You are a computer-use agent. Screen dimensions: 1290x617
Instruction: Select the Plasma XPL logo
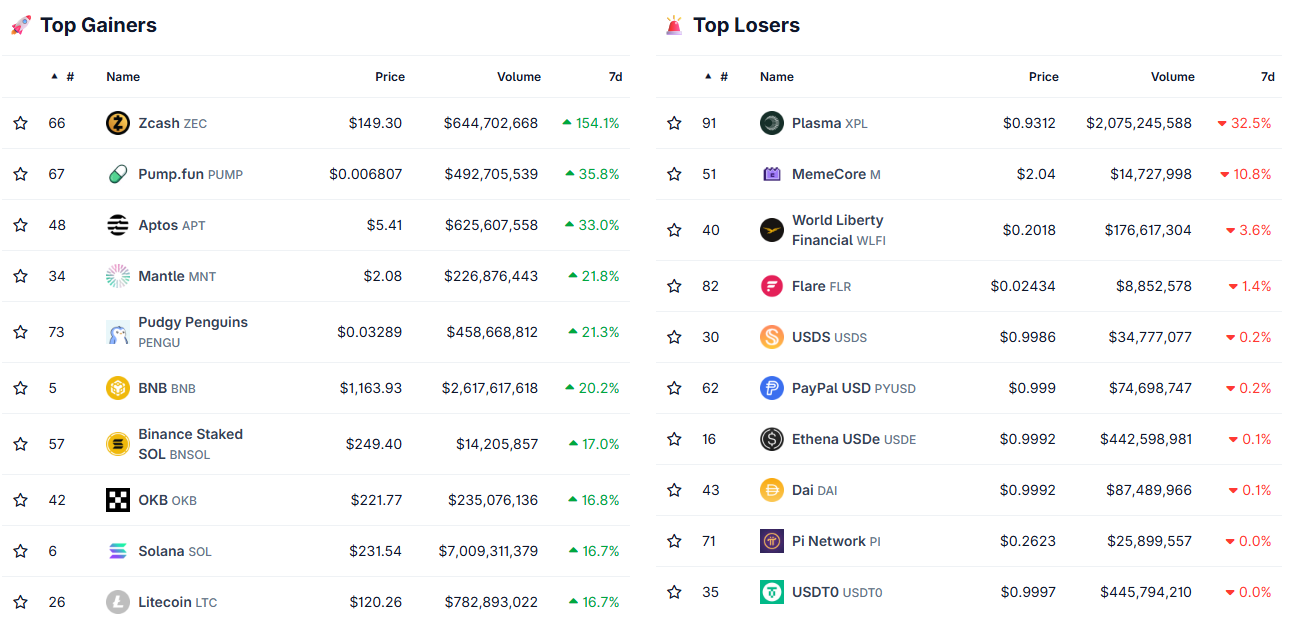(x=770, y=123)
